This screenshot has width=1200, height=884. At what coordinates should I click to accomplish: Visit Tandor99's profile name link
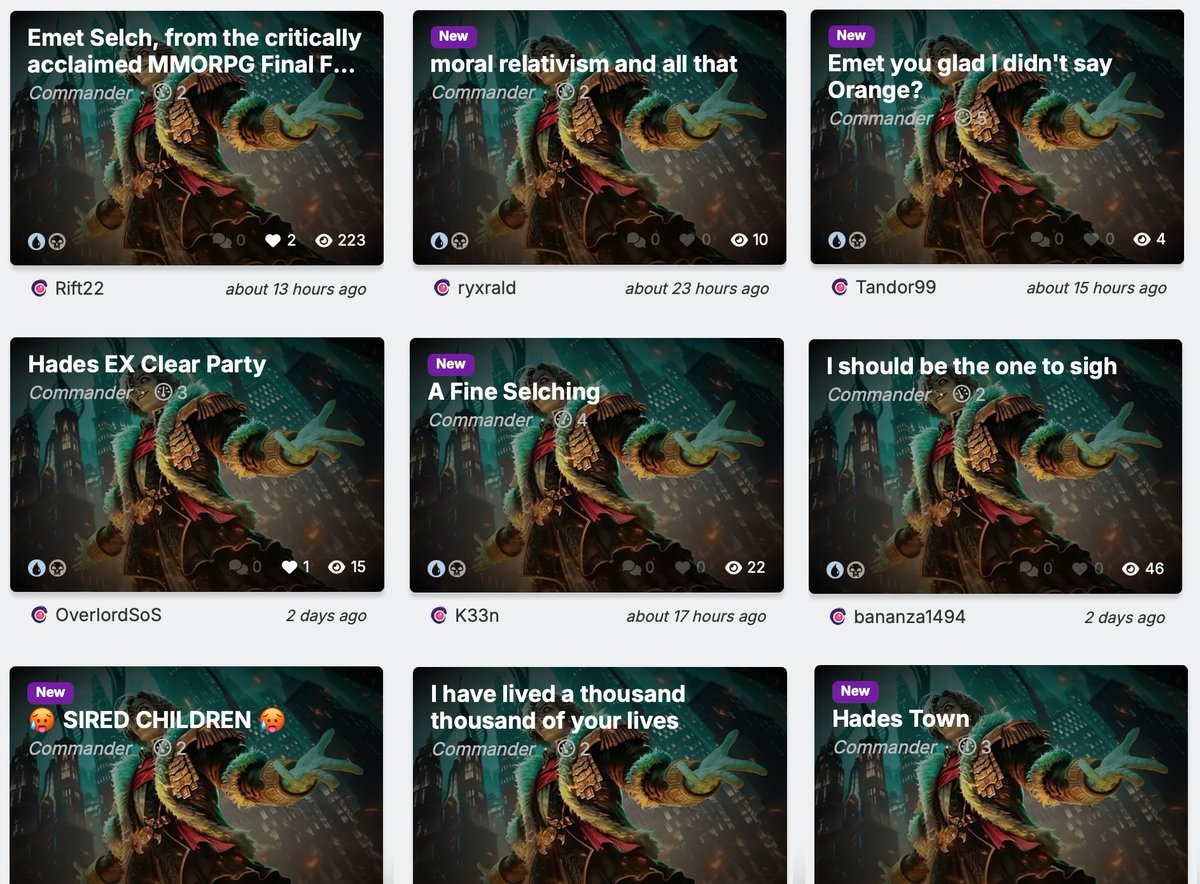coord(896,287)
